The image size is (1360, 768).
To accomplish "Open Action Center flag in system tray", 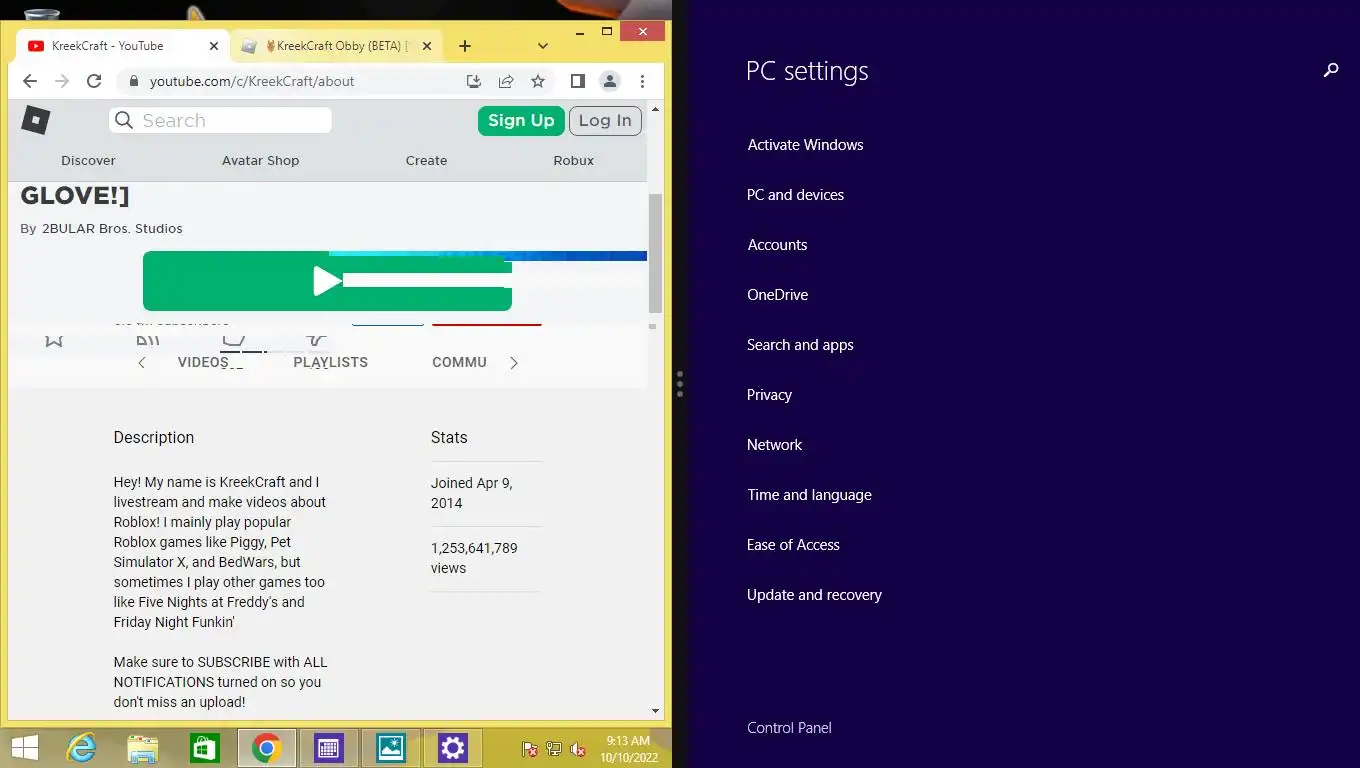I will click(531, 749).
